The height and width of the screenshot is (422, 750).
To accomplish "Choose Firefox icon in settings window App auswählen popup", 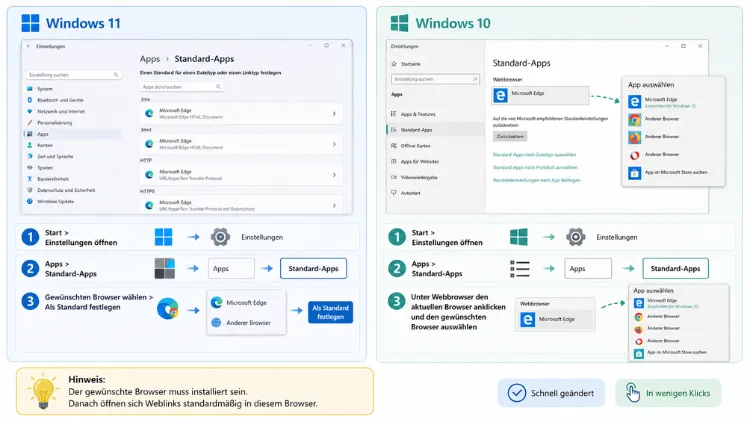I will pos(635,137).
